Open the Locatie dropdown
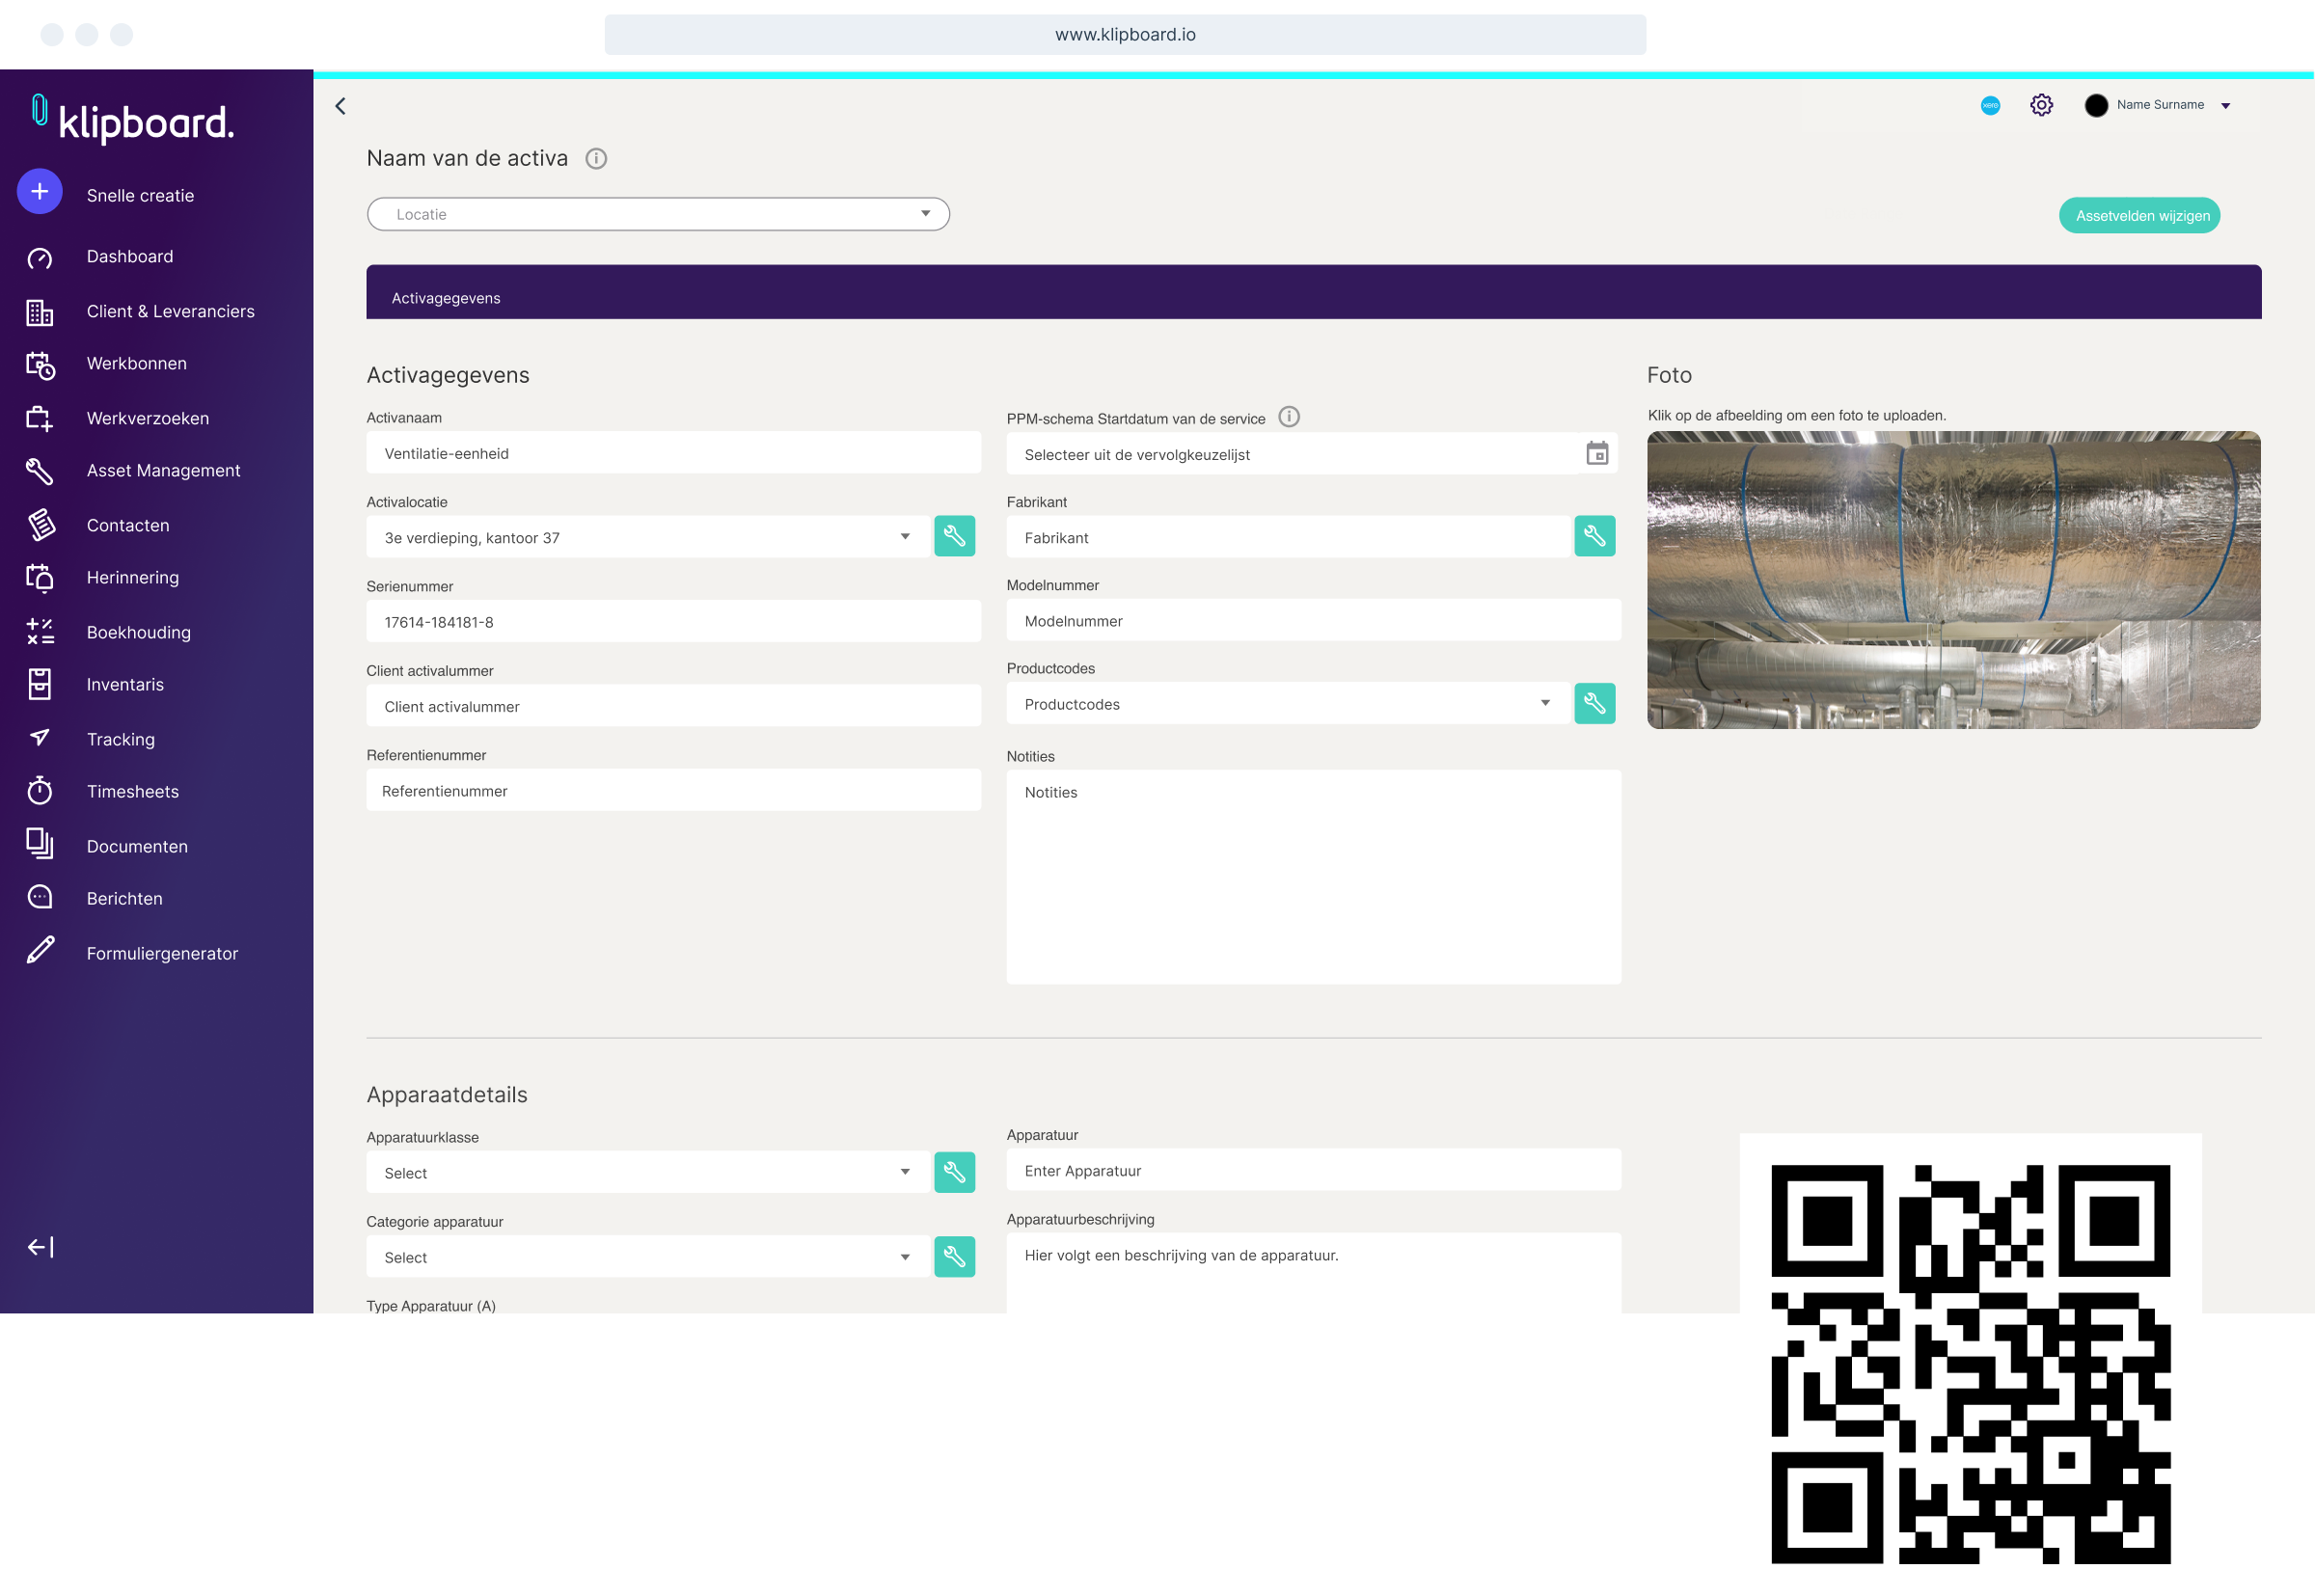The image size is (2315, 1596). click(x=659, y=214)
